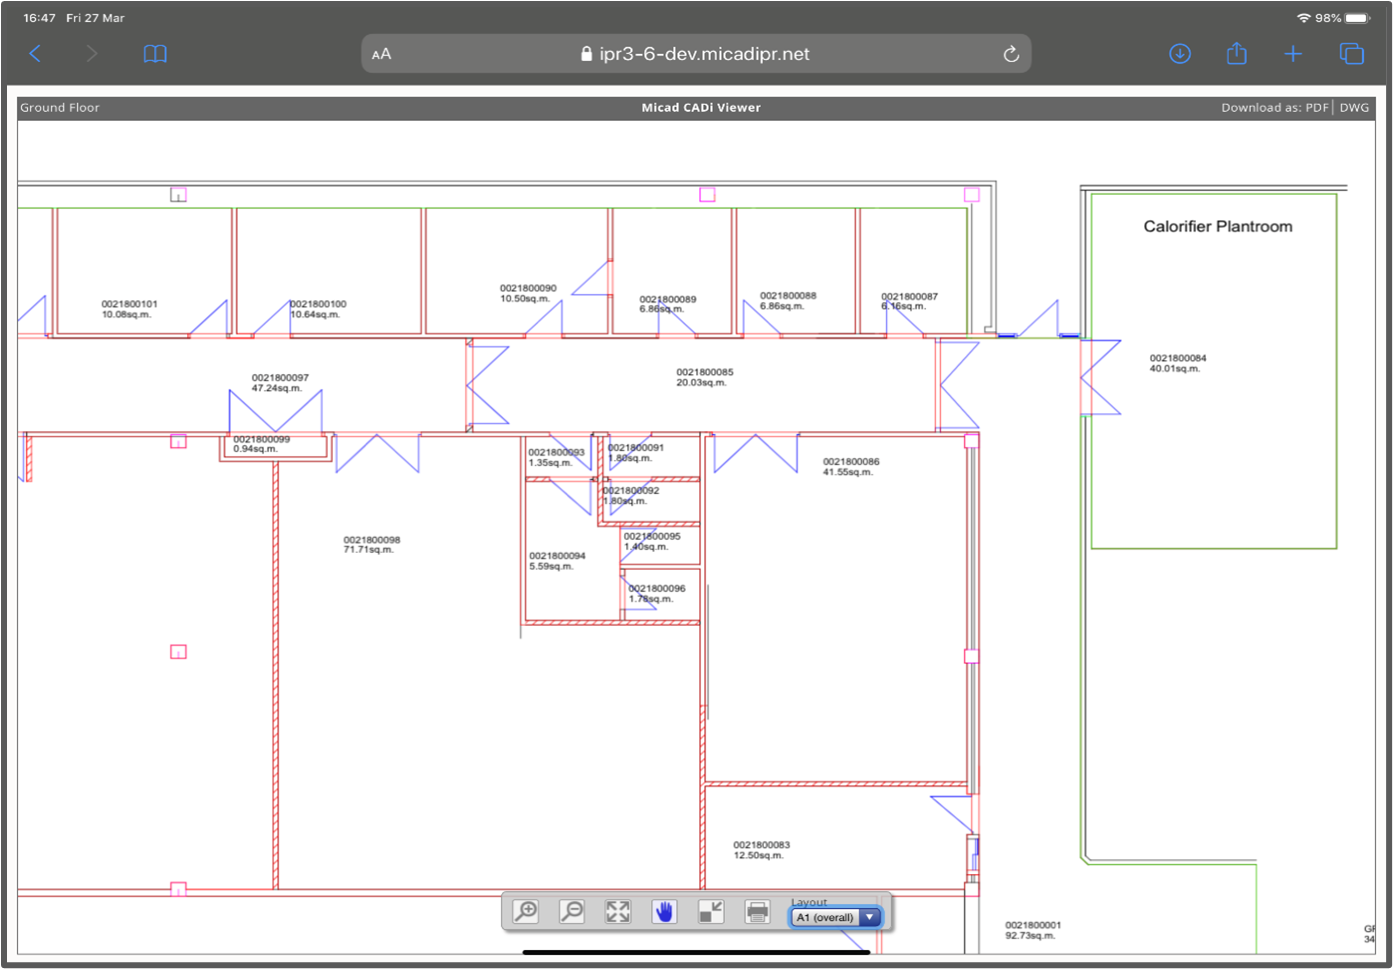Click the fit-to-extents arrows tool

[x=617, y=911]
